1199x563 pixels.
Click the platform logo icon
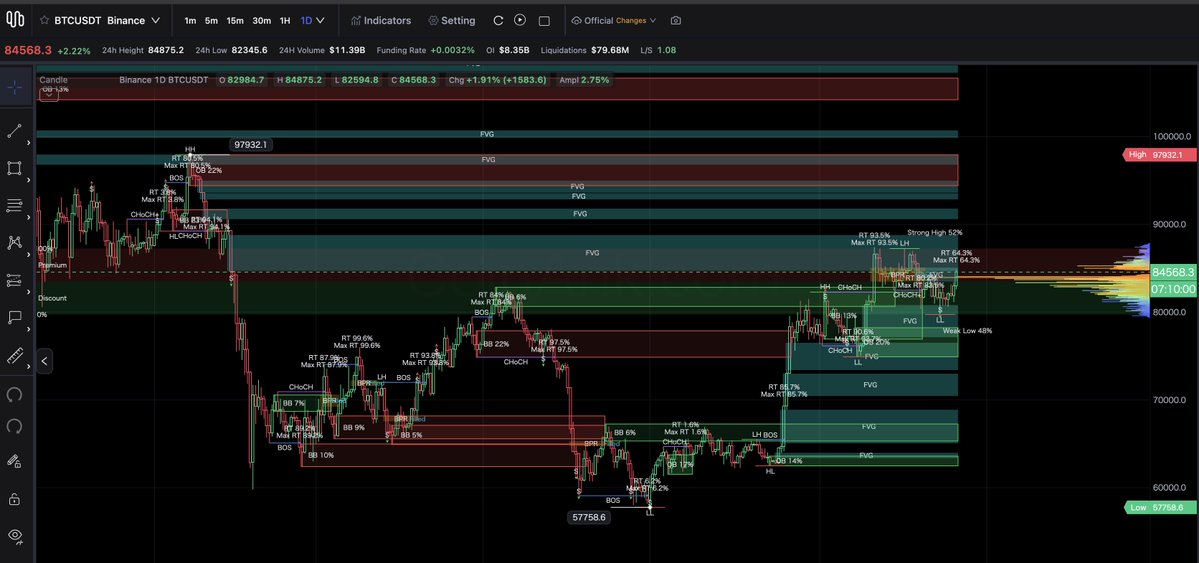tap(14, 21)
